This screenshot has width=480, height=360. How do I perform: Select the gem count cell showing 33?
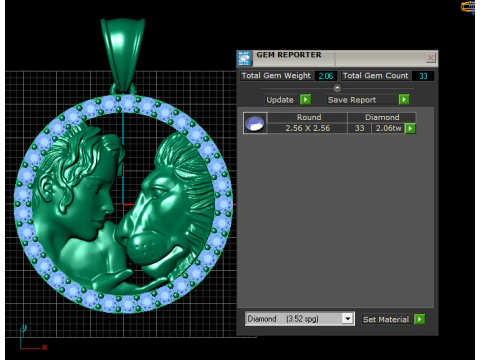(x=359, y=128)
